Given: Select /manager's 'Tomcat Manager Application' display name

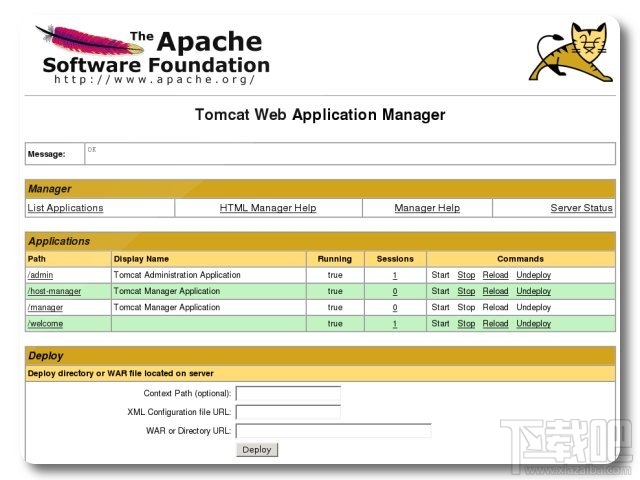Looking at the screenshot, I should pyautogui.click(x=167, y=307).
